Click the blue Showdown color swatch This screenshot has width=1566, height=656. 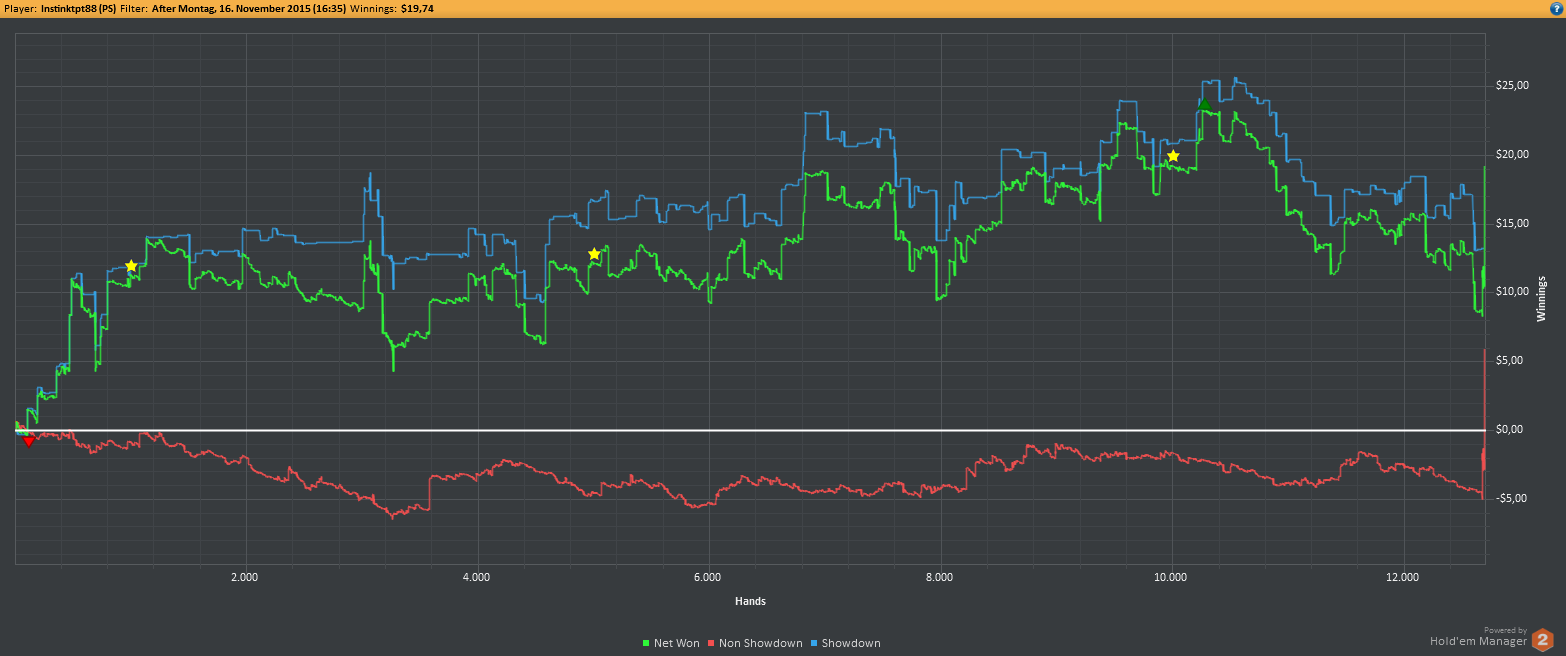tap(814, 643)
